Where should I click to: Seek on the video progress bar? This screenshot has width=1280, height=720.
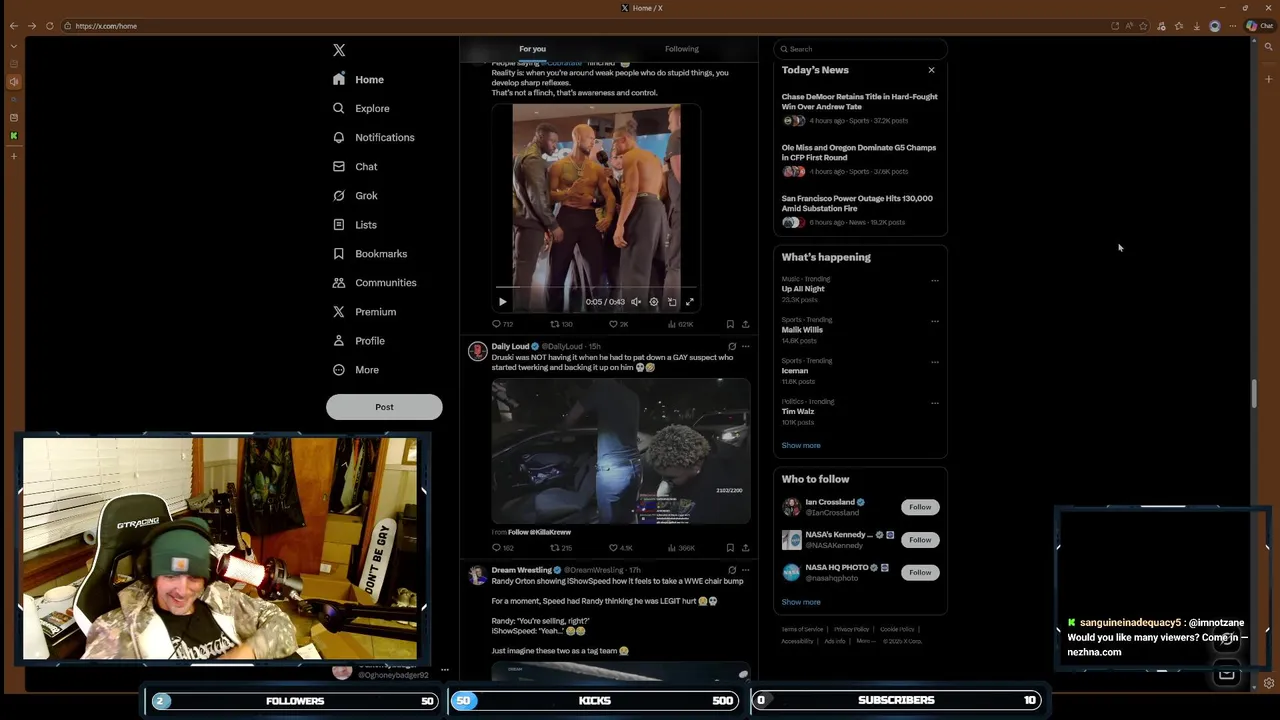(x=596, y=288)
